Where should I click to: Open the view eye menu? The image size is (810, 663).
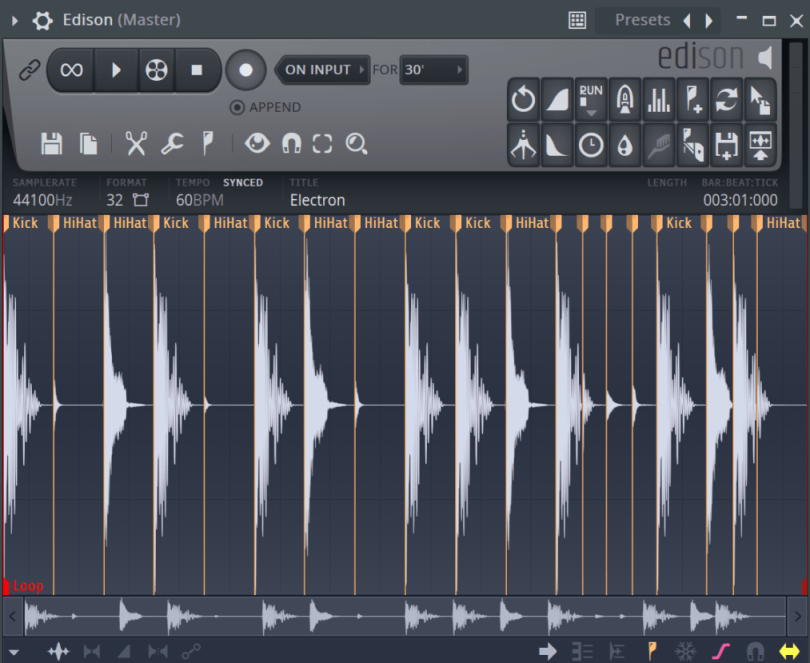(257, 143)
